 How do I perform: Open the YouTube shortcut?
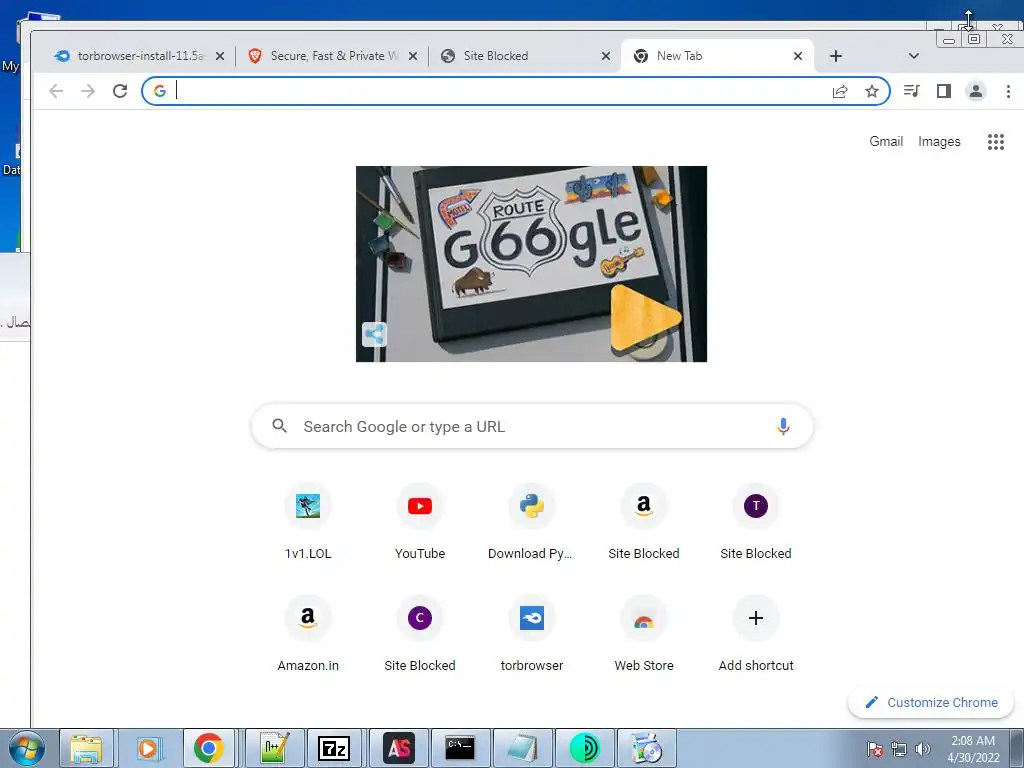click(420, 523)
